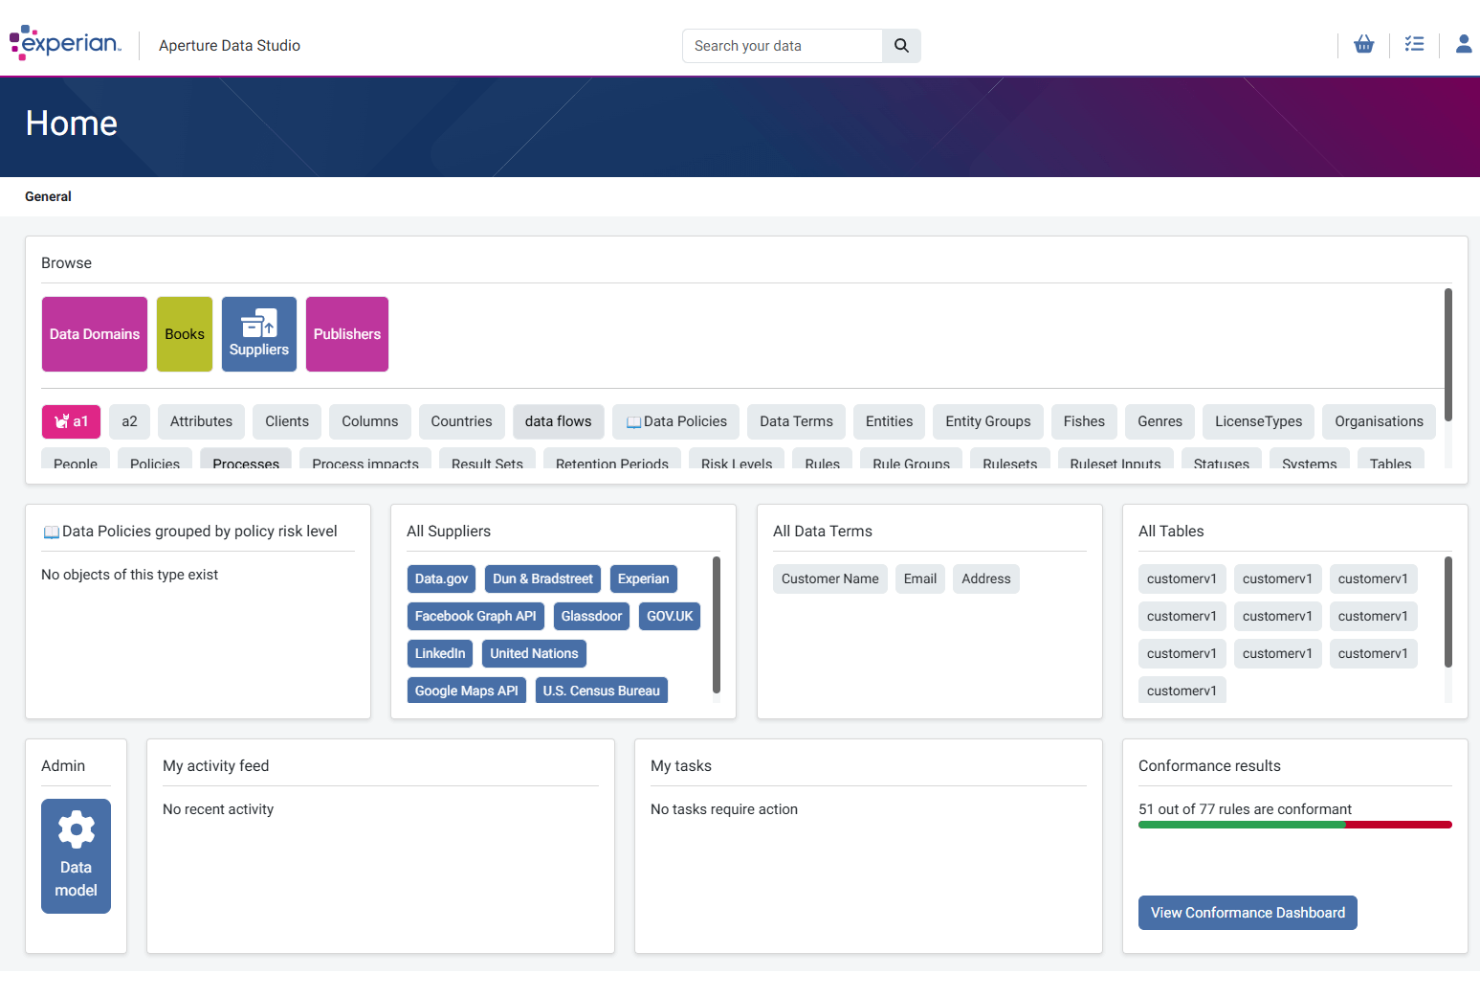The height and width of the screenshot is (987, 1480).
Task: Click View Conformance Dashboard
Action: point(1247,912)
